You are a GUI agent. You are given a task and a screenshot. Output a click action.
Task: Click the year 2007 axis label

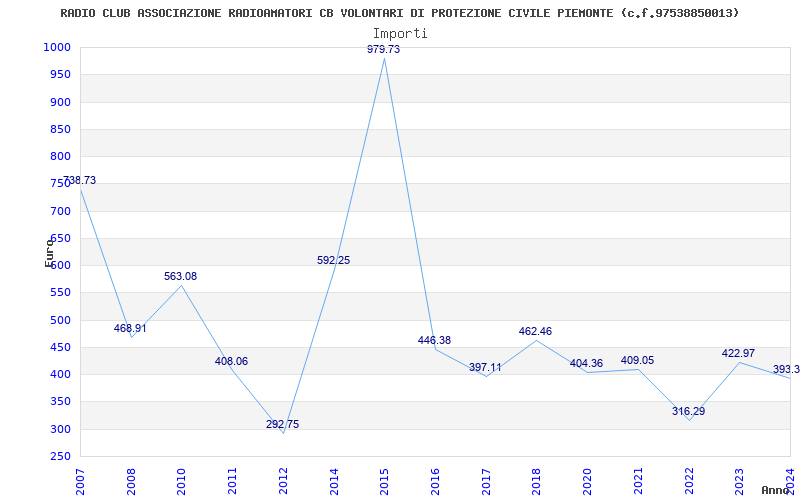click(81, 481)
